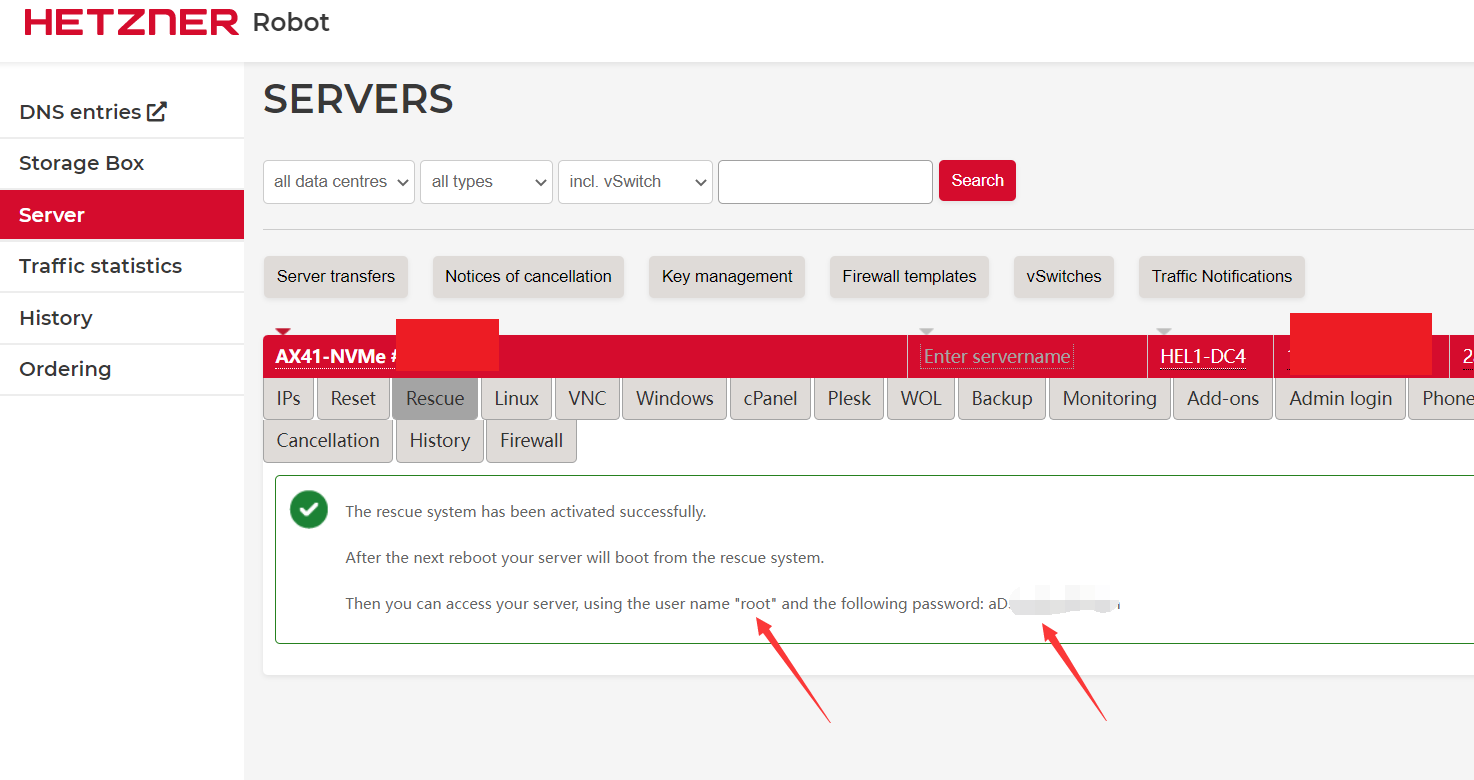Click the Enter servername field
The height and width of the screenshot is (780, 1474).
997,356
